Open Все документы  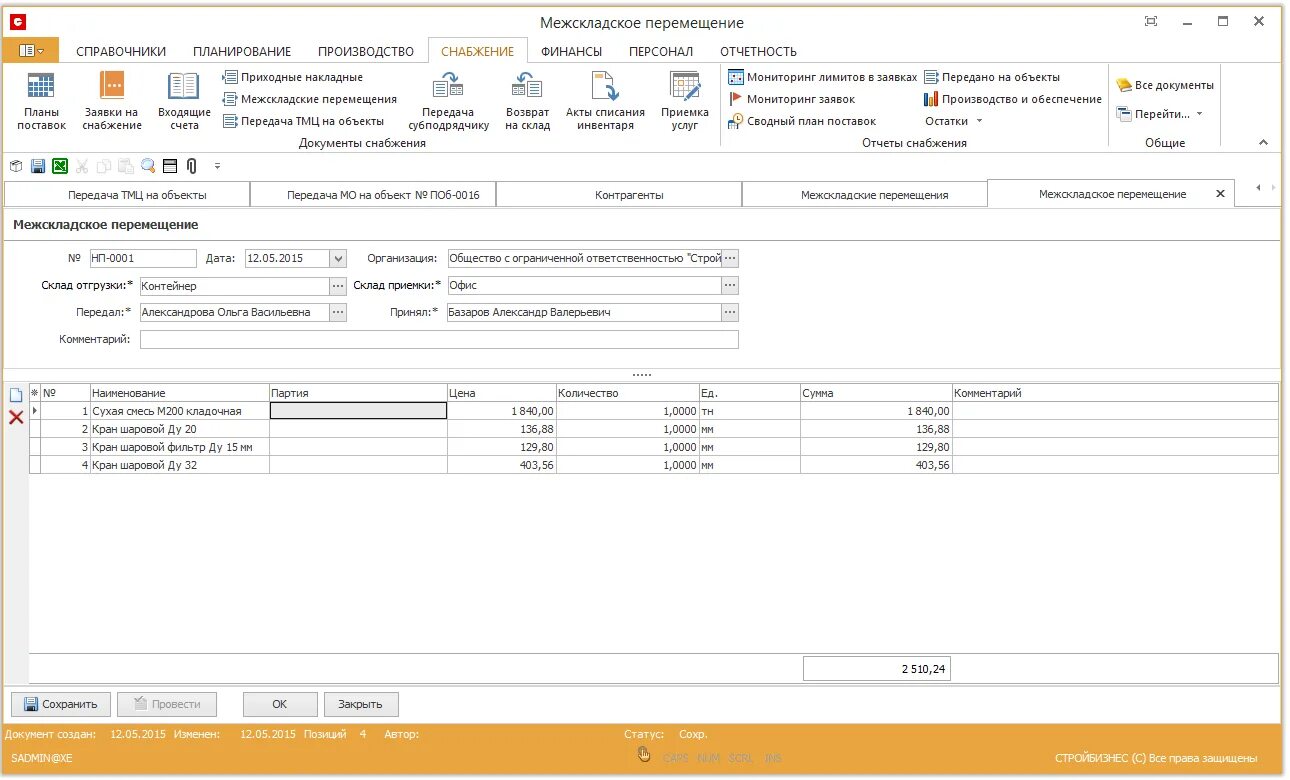[x=1165, y=85]
